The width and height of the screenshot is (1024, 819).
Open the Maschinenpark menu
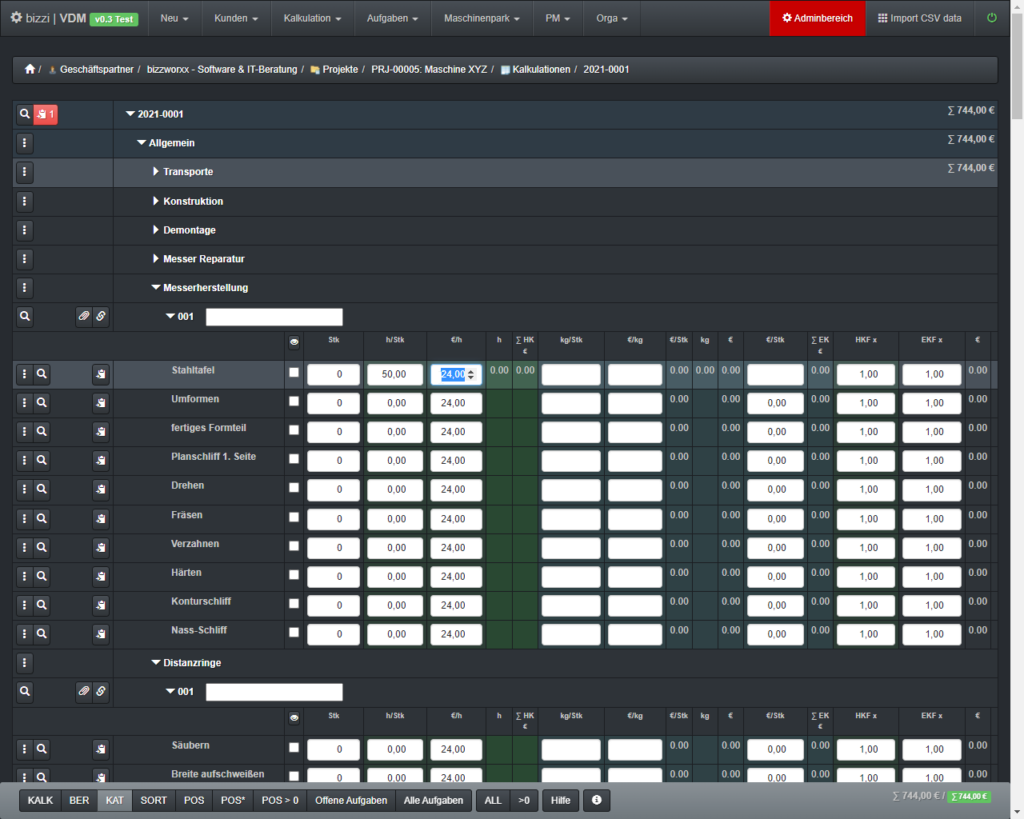pos(482,18)
